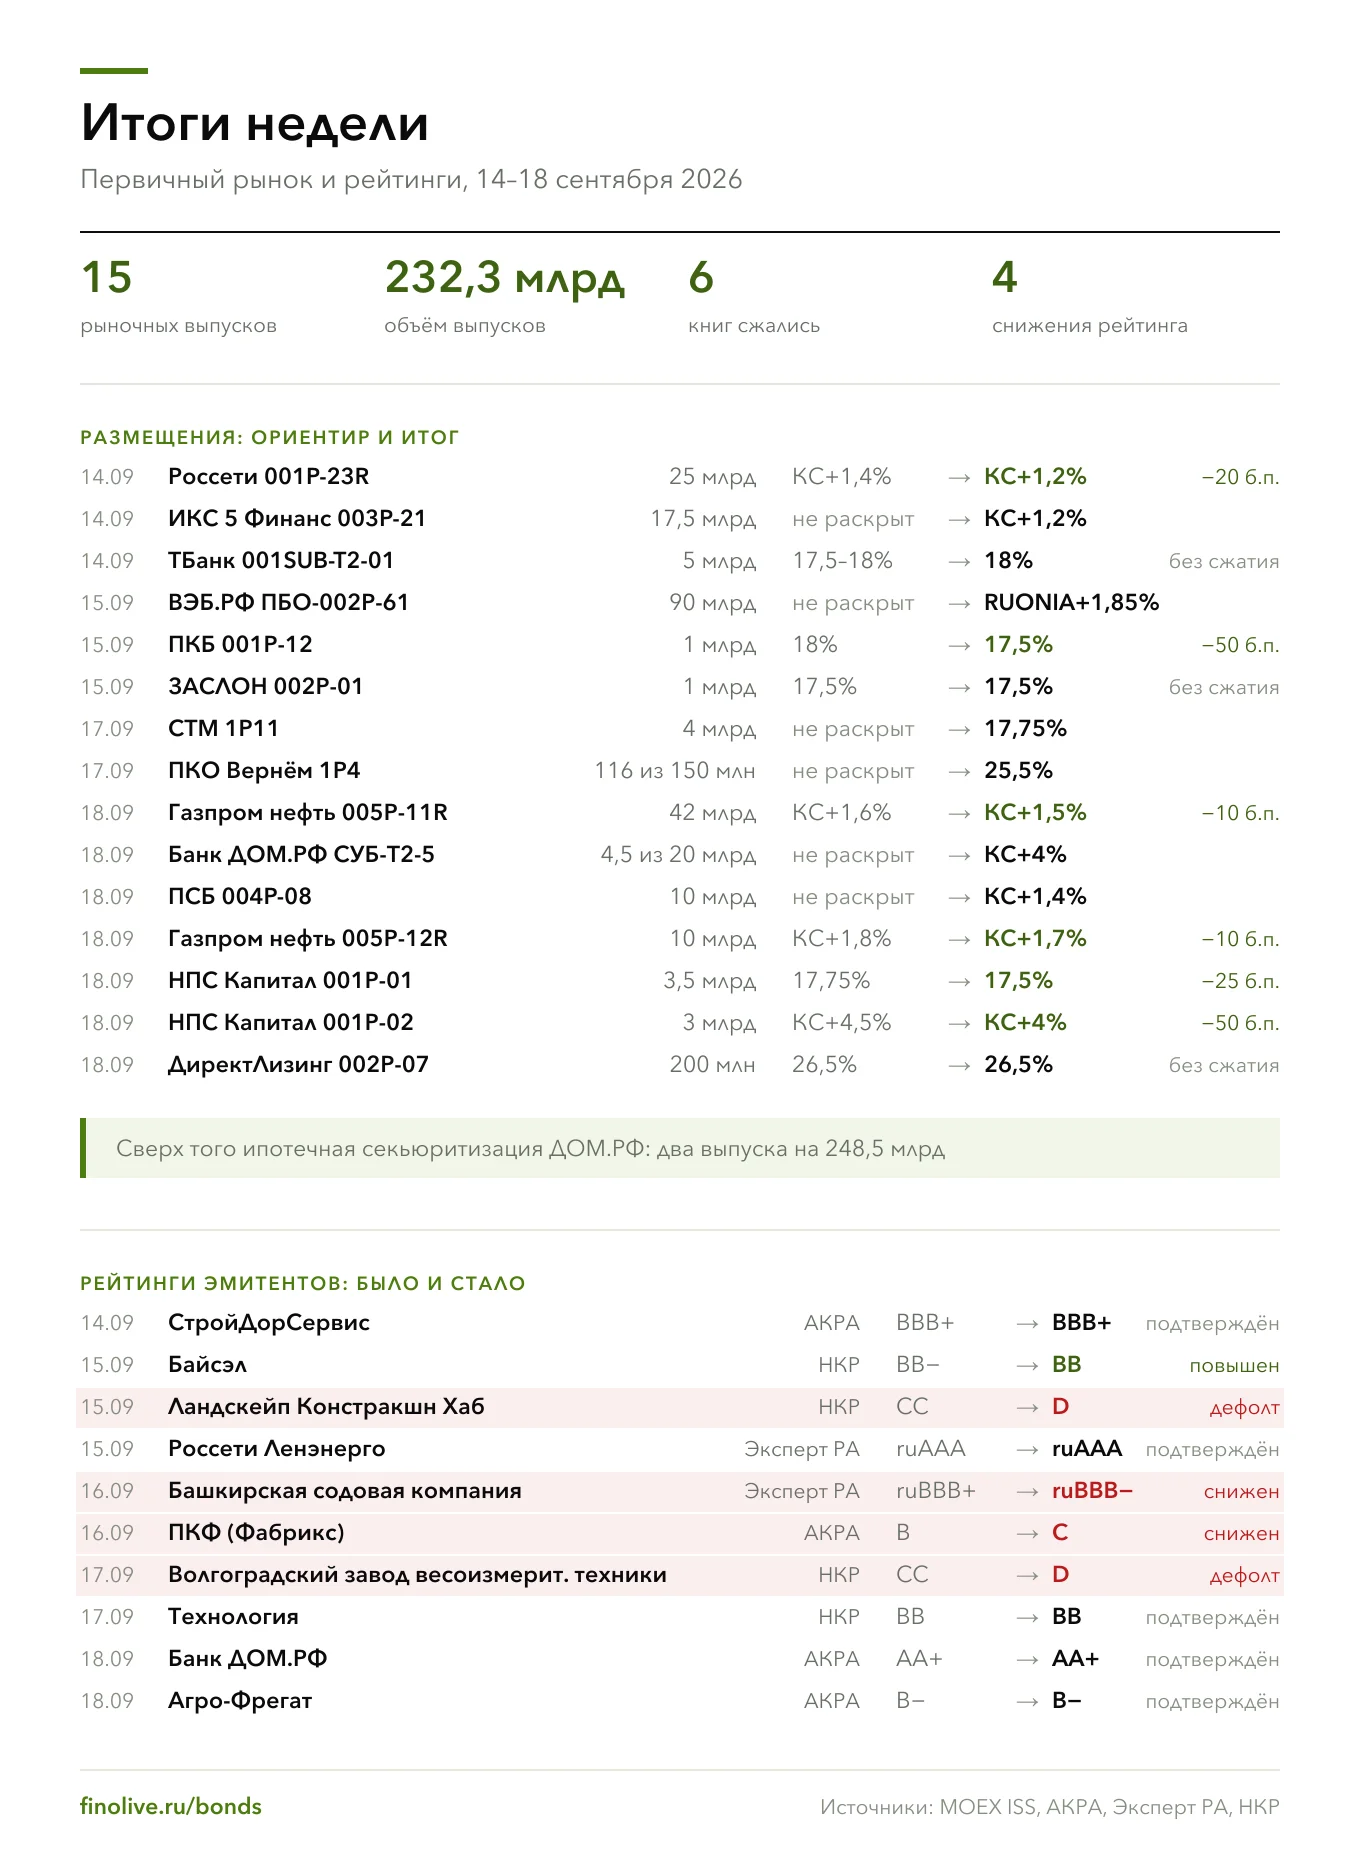This screenshot has height=1866, width=1360.
Task: Select the "ПКБ 001P-12" bond name
Action: tap(240, 645)
